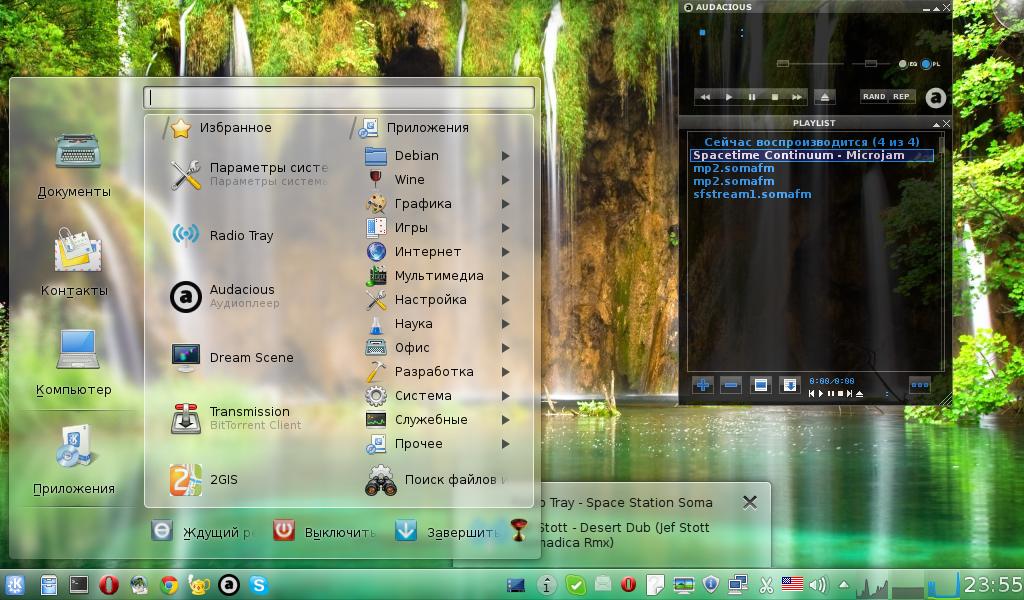Click the Opera icon in the taskbar
Viewport: 1024px width, 600px height.
[109, 585]
